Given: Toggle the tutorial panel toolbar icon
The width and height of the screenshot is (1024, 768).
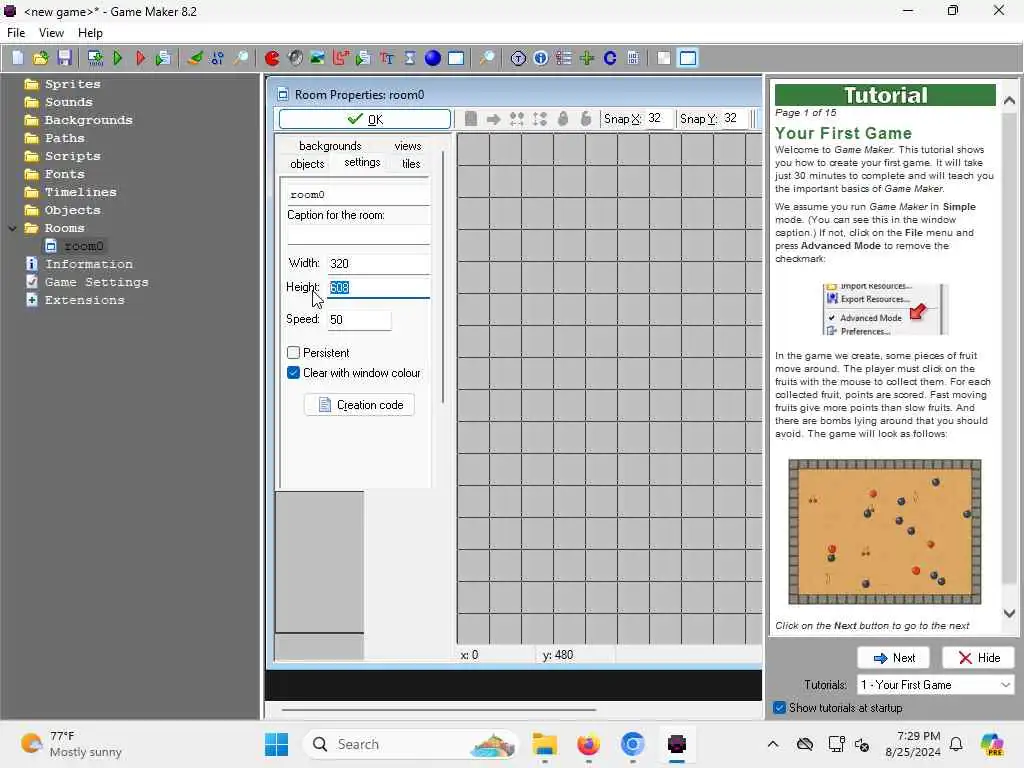Looking at the screenshot, I should pyautogui.click(x=688, y=58).
